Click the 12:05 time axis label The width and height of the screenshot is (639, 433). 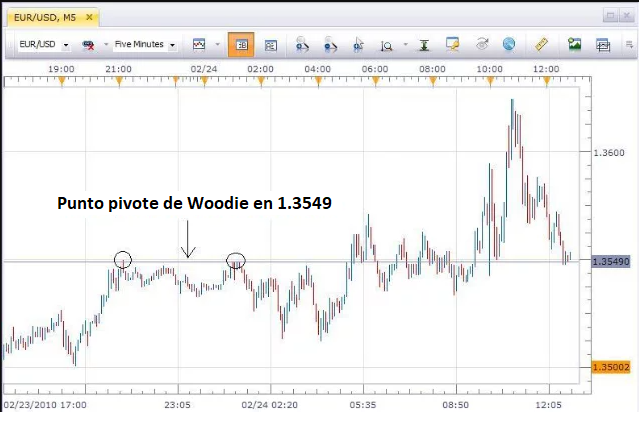click(x=548, y=405)
